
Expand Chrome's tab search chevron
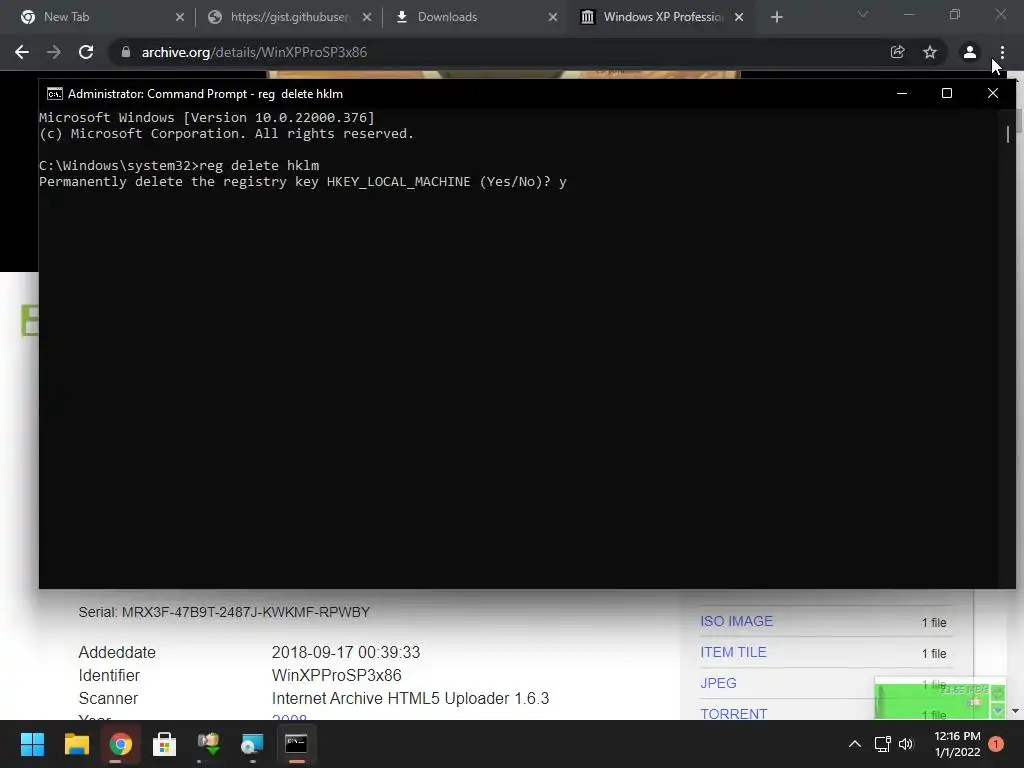[863, 14]
